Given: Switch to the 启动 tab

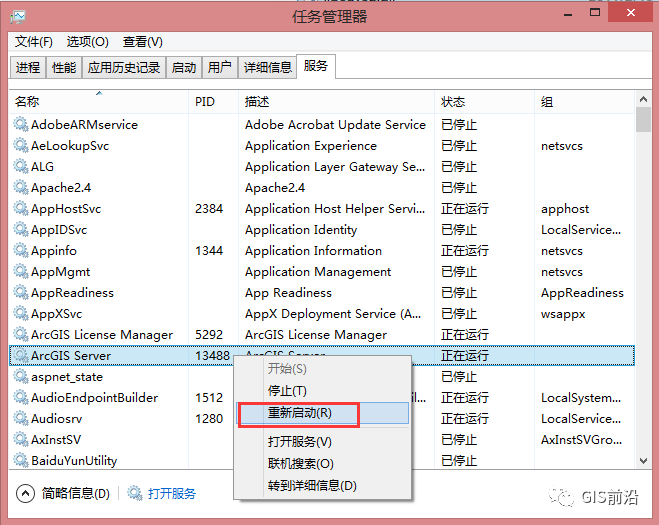Looking at the screenshot, I should tap(184, 67).
